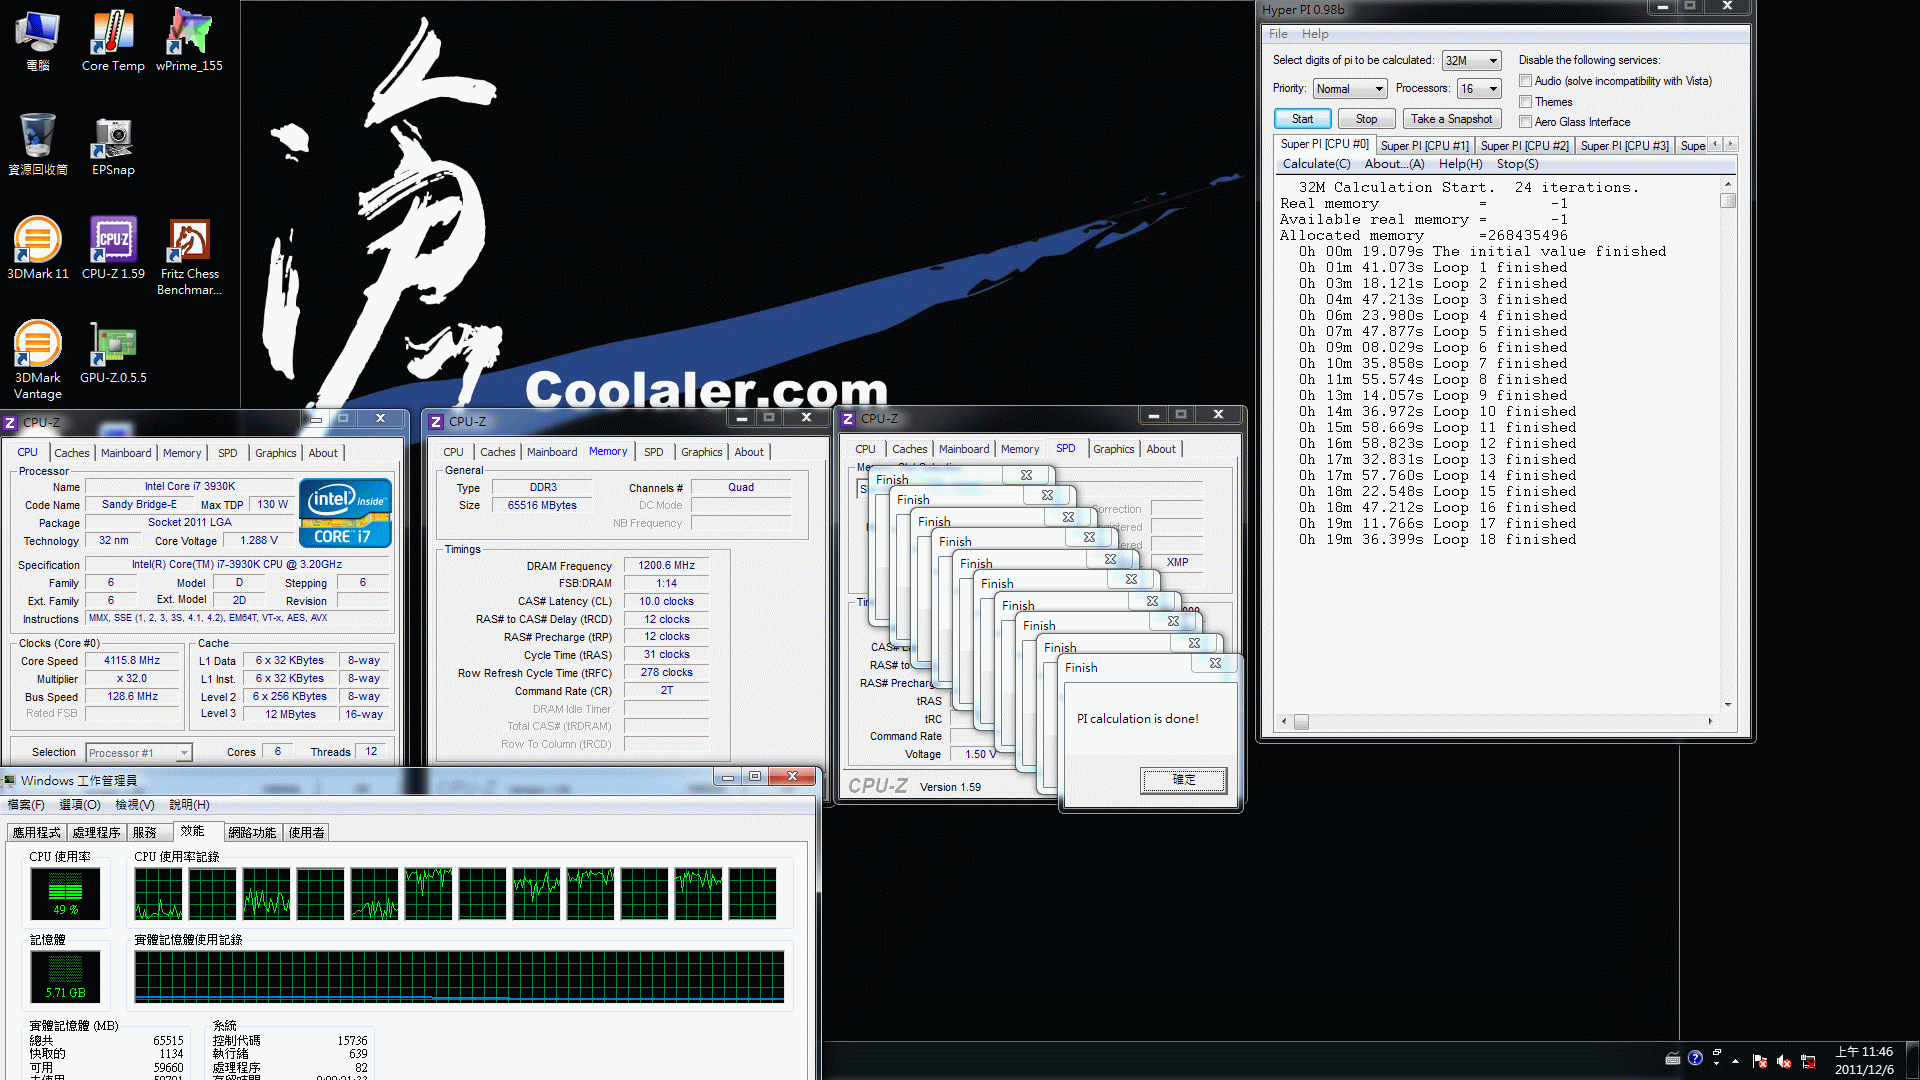1920x1080 pixels.
Task: Open the GPU-Z.0.5.5 desktop icon
Action: click(x=113, y=352)
